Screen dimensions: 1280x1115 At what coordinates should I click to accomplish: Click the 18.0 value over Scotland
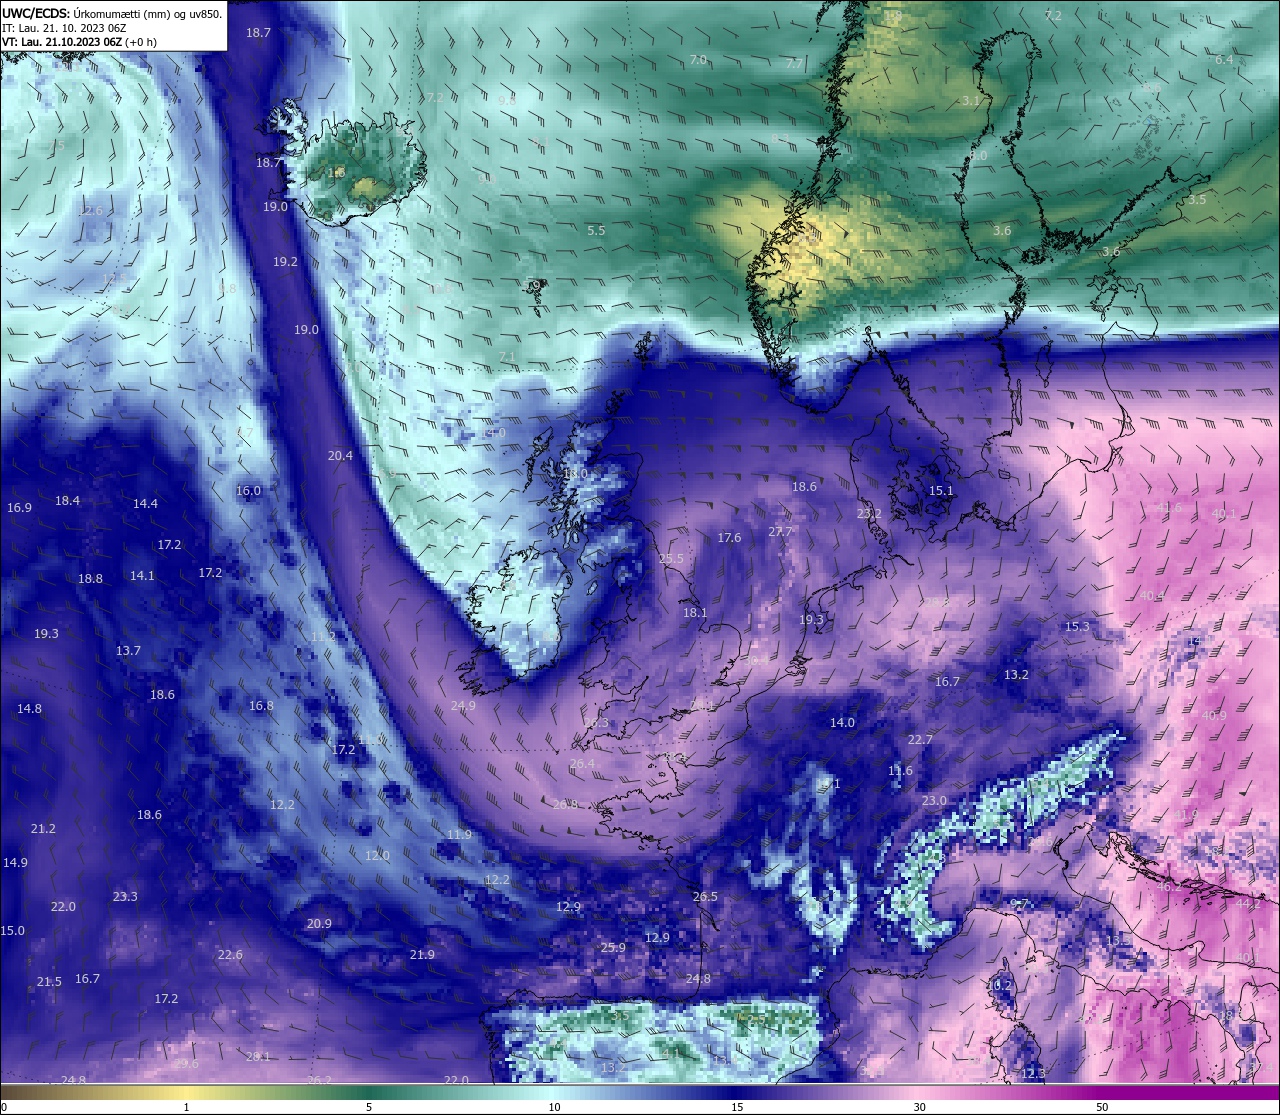tap(575, 474)
